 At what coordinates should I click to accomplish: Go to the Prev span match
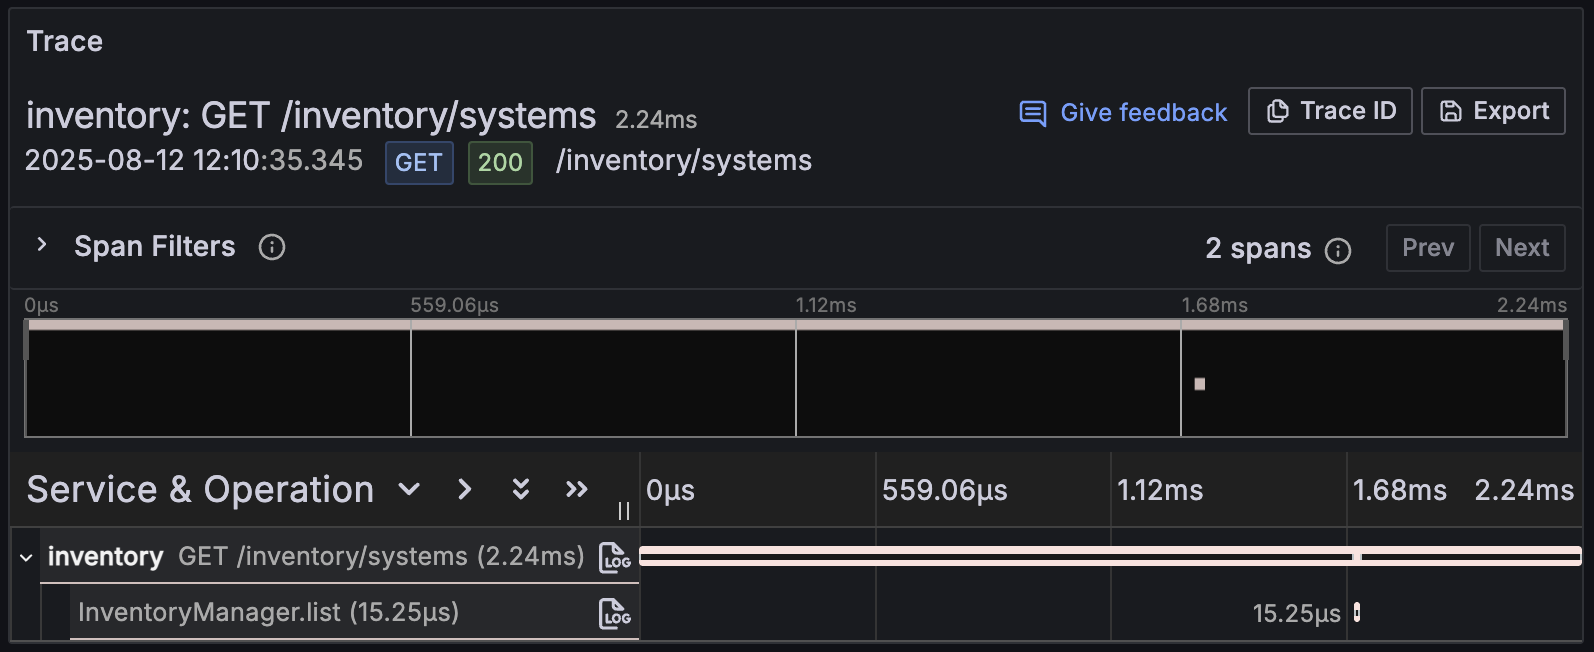click(1428, 248)
